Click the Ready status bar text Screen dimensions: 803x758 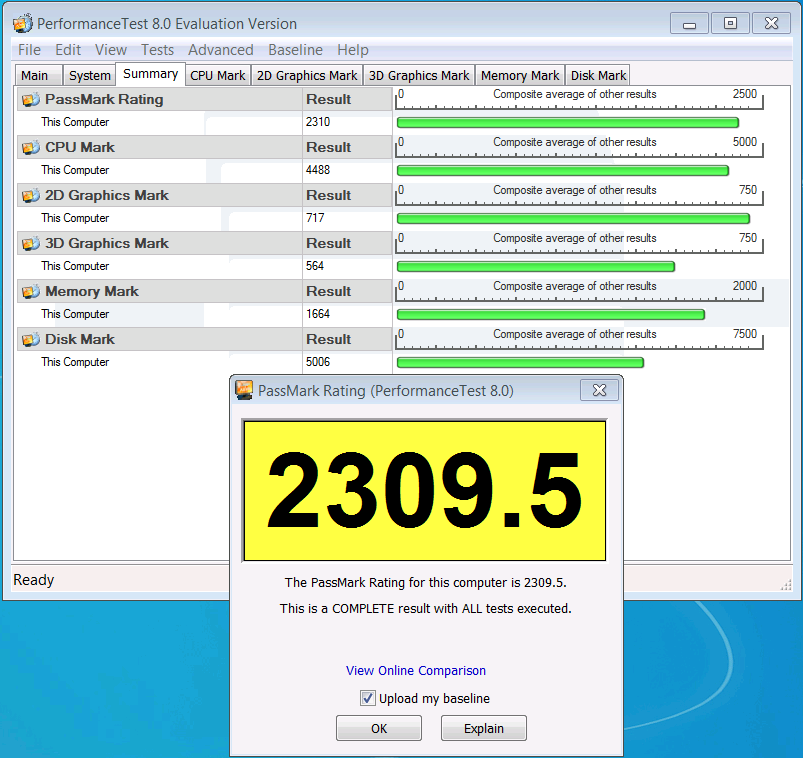click(x=34, y=580)
